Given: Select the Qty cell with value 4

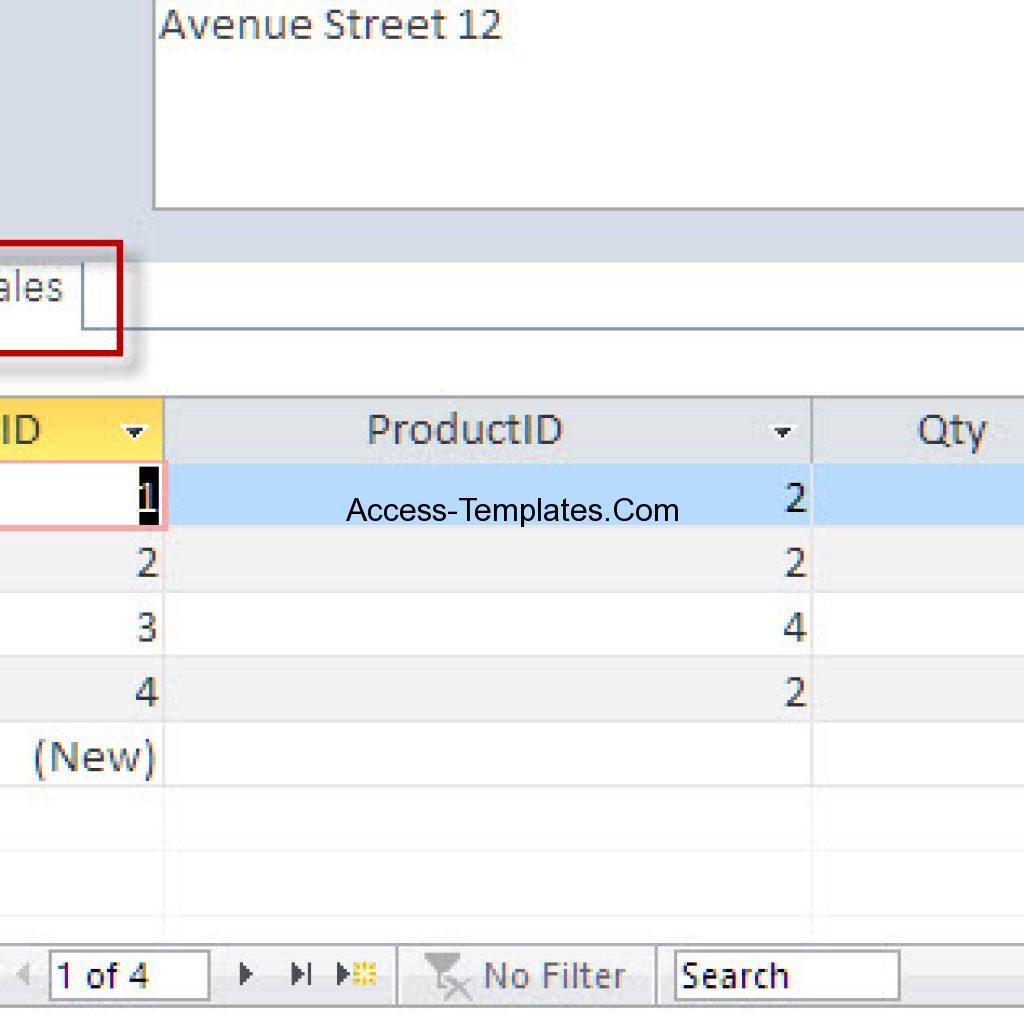Looking at the screenshot, I should click(x=790, y=628).
